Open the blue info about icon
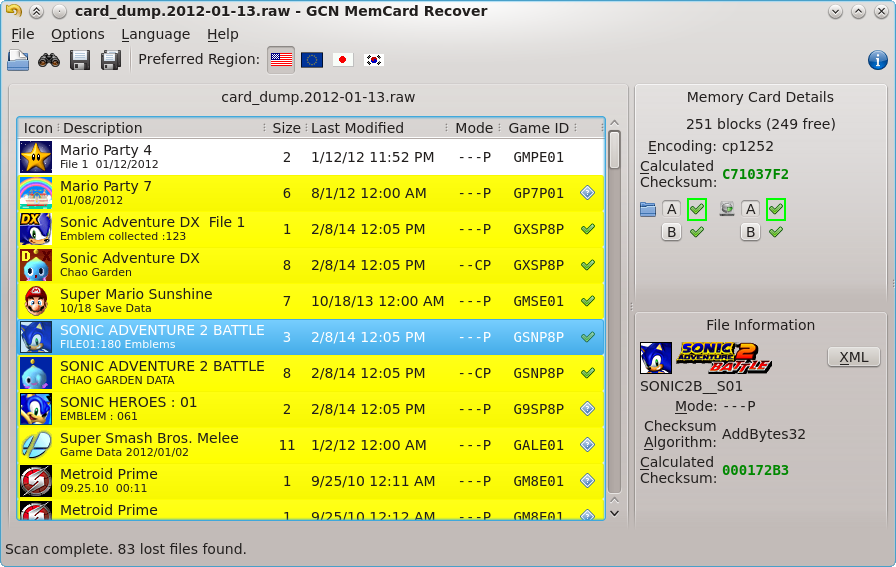This screenshot has height=567, width=896. point(877,60)
